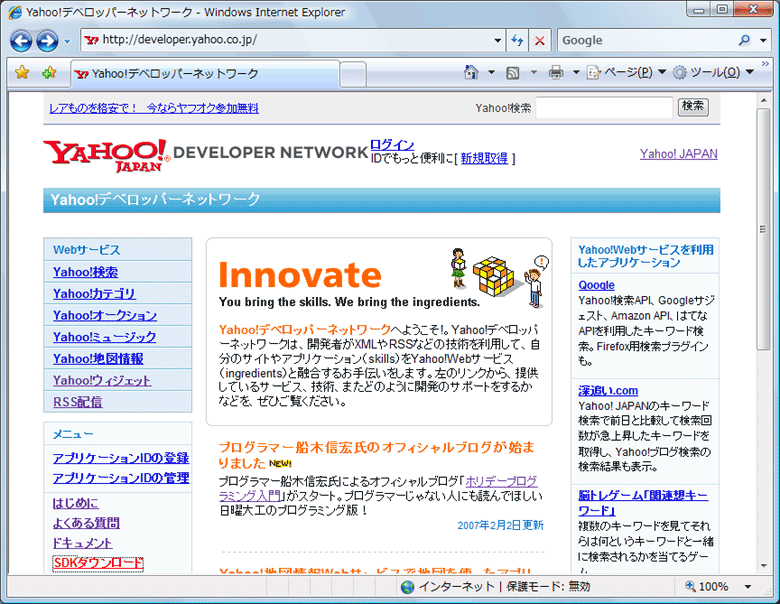Open the Yahoo!オークション link
Screen dimensions: 780x604
(105, 315)
